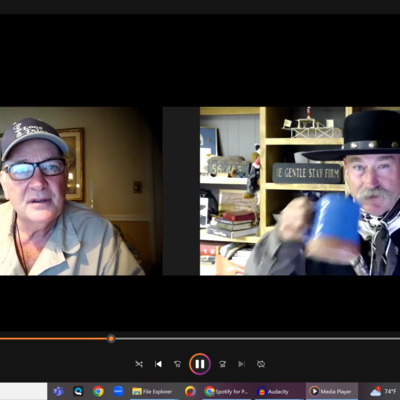Click the taskbar search box
This screenshot has width=400, height=400.
[x=23, y=391]
